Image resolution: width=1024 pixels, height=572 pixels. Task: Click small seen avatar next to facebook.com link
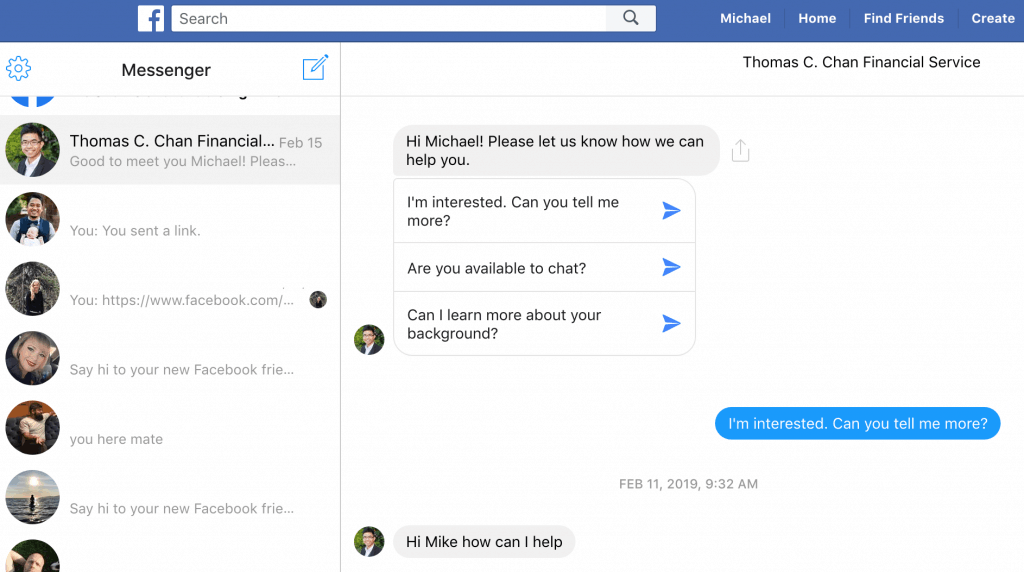tap(318, 300)
